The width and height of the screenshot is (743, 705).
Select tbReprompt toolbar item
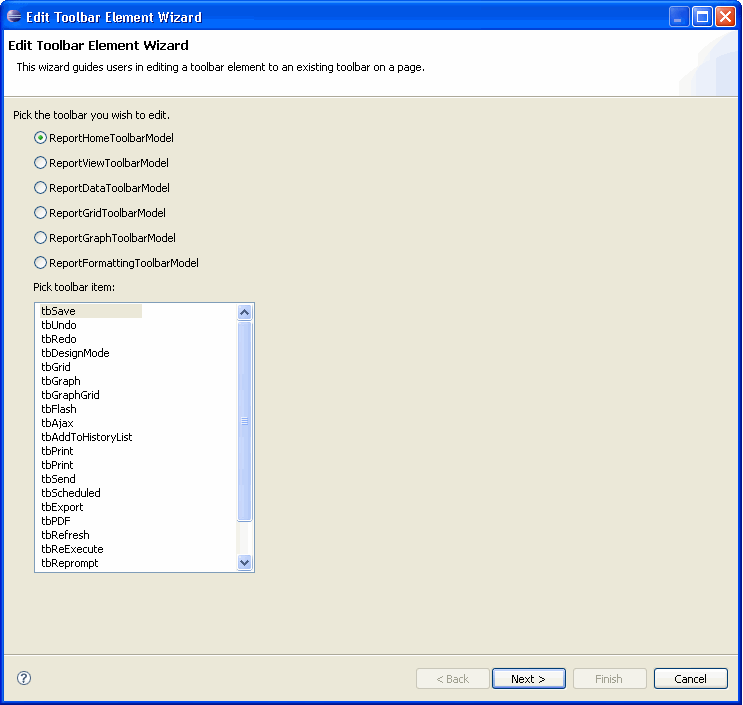coord(70,563)
